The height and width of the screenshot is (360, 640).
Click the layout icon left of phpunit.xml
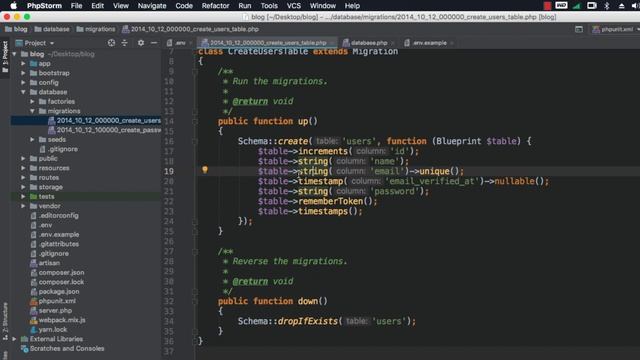pos(579,29)
